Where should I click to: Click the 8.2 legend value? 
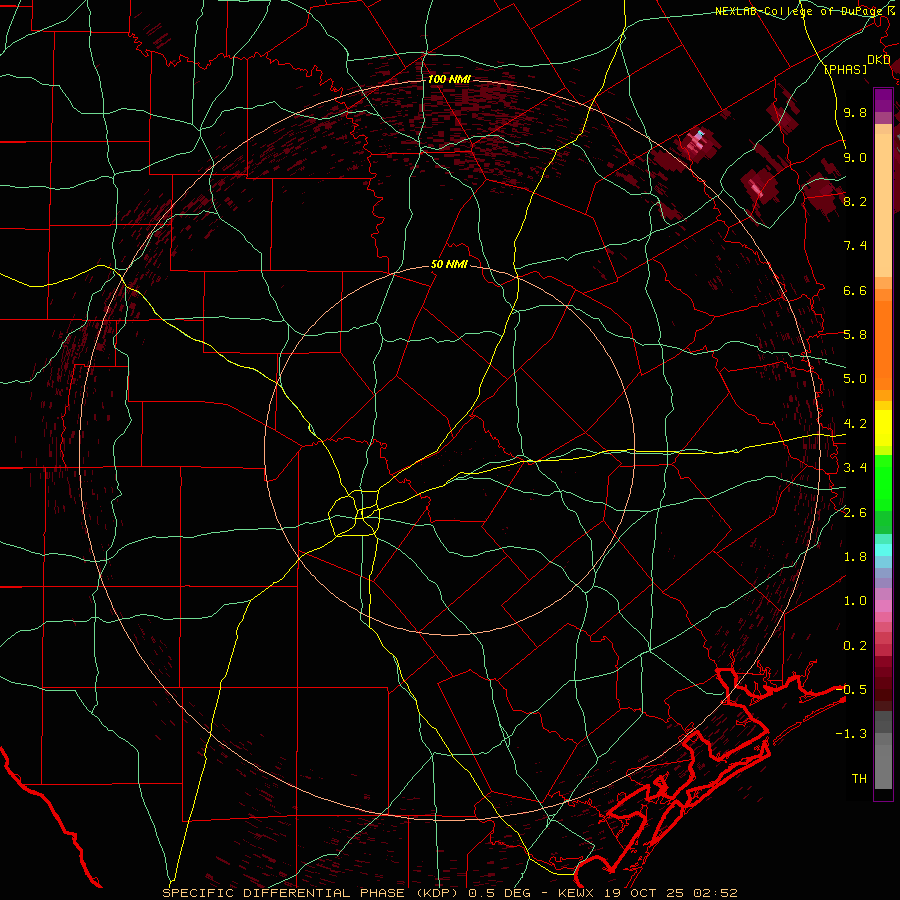pos(855,201)
